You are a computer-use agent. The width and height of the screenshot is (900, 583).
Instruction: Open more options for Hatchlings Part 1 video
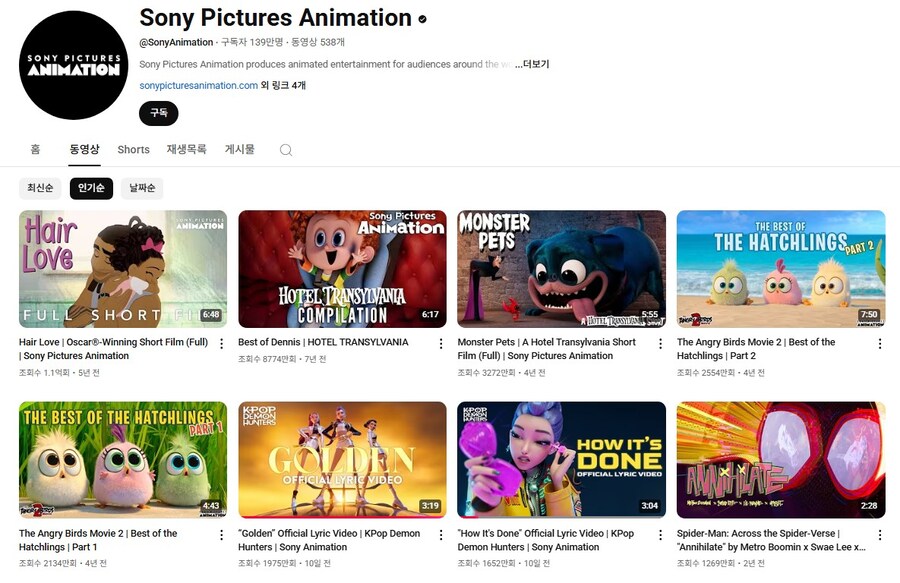coord(222,535)
